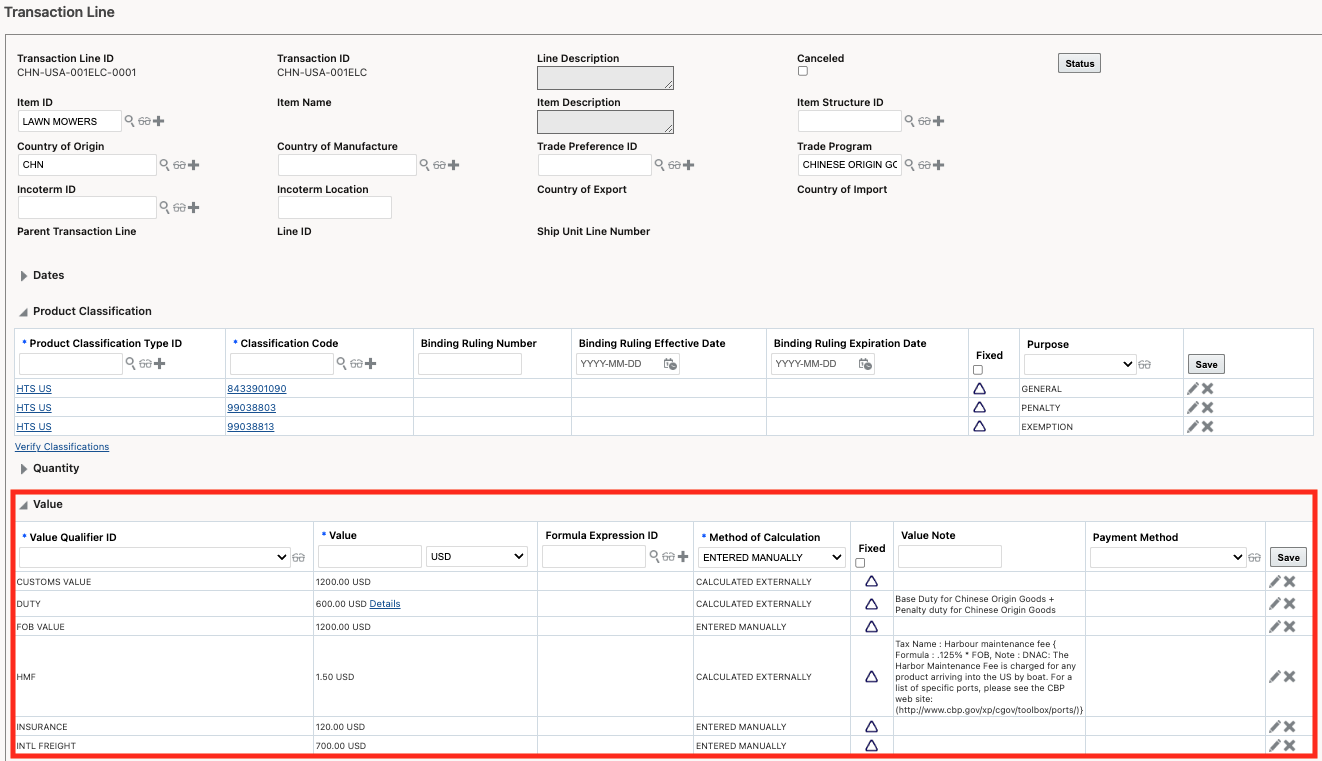Edit the HMF value row

click(x=1275, y=676)
